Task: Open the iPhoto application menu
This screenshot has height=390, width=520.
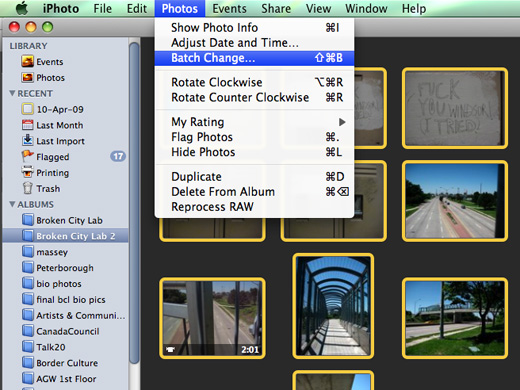Action: pyautogui.click(x=61, y=8)
